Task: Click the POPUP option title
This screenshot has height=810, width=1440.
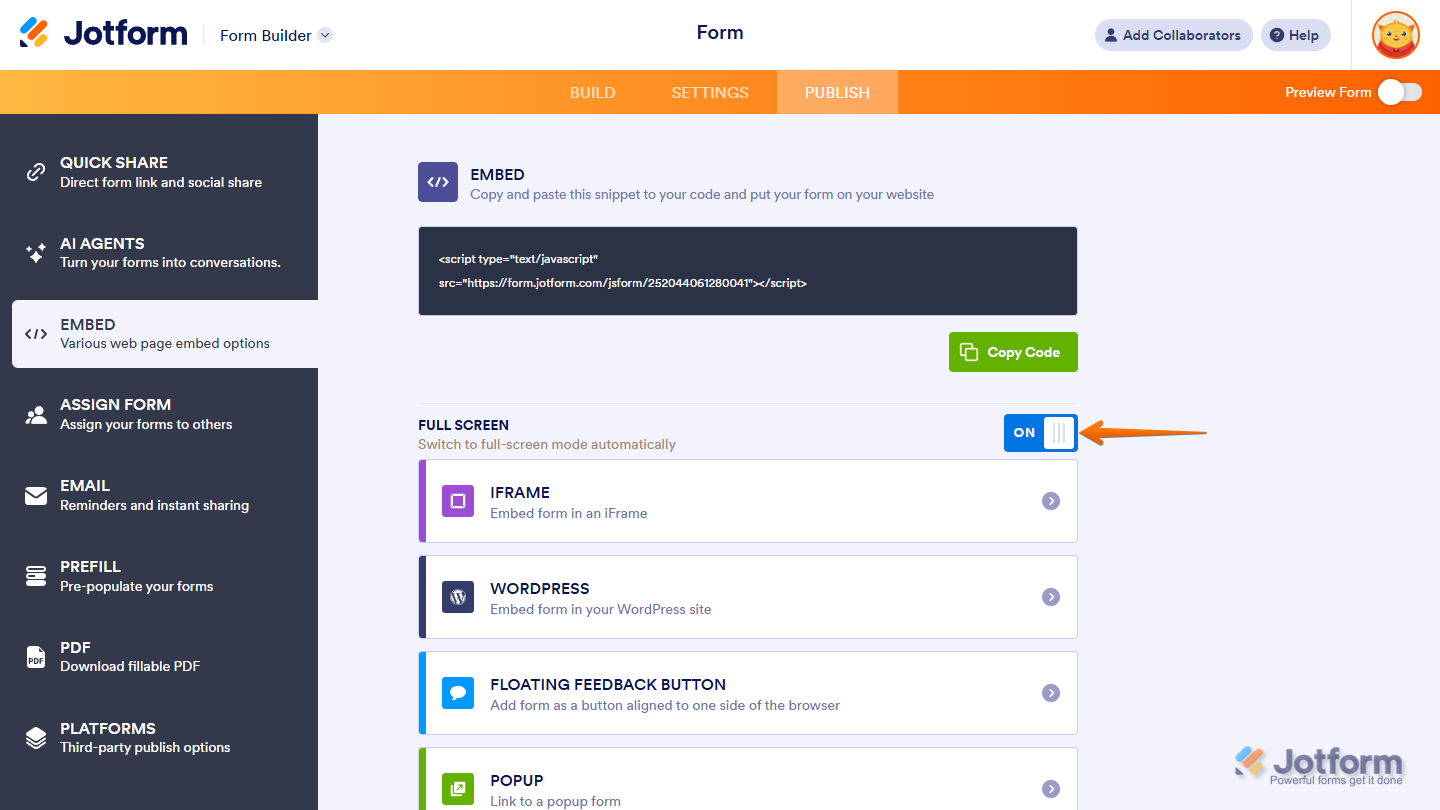Action: pyautogui.click(x=517, y=781)
